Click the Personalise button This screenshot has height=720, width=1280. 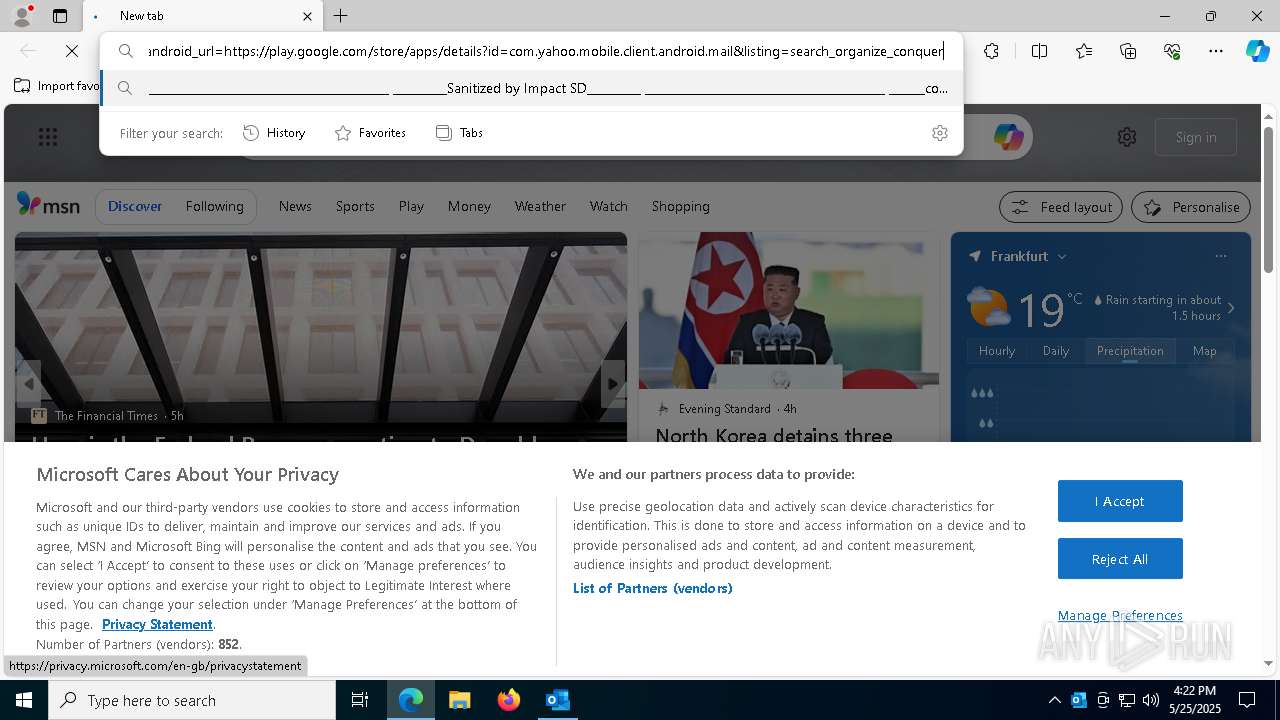(x=1191, y=207)
